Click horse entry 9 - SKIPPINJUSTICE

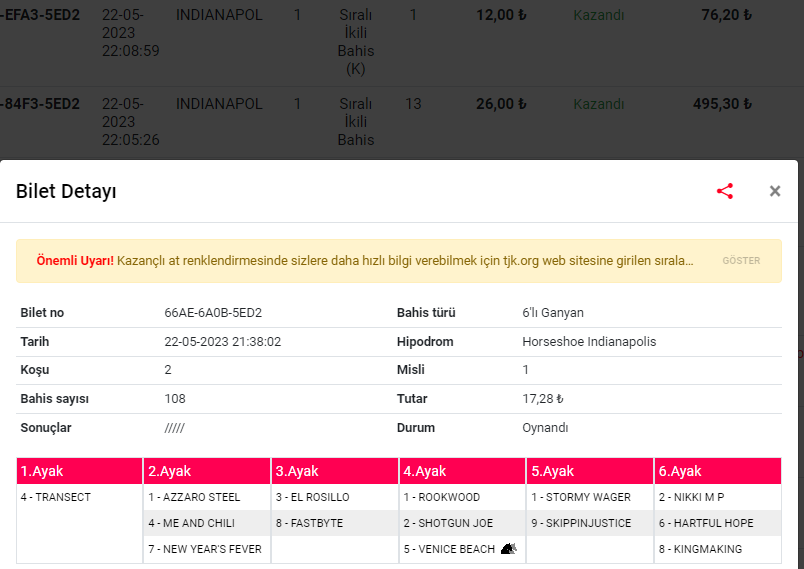pyautogui.click(x=581, y=523)
